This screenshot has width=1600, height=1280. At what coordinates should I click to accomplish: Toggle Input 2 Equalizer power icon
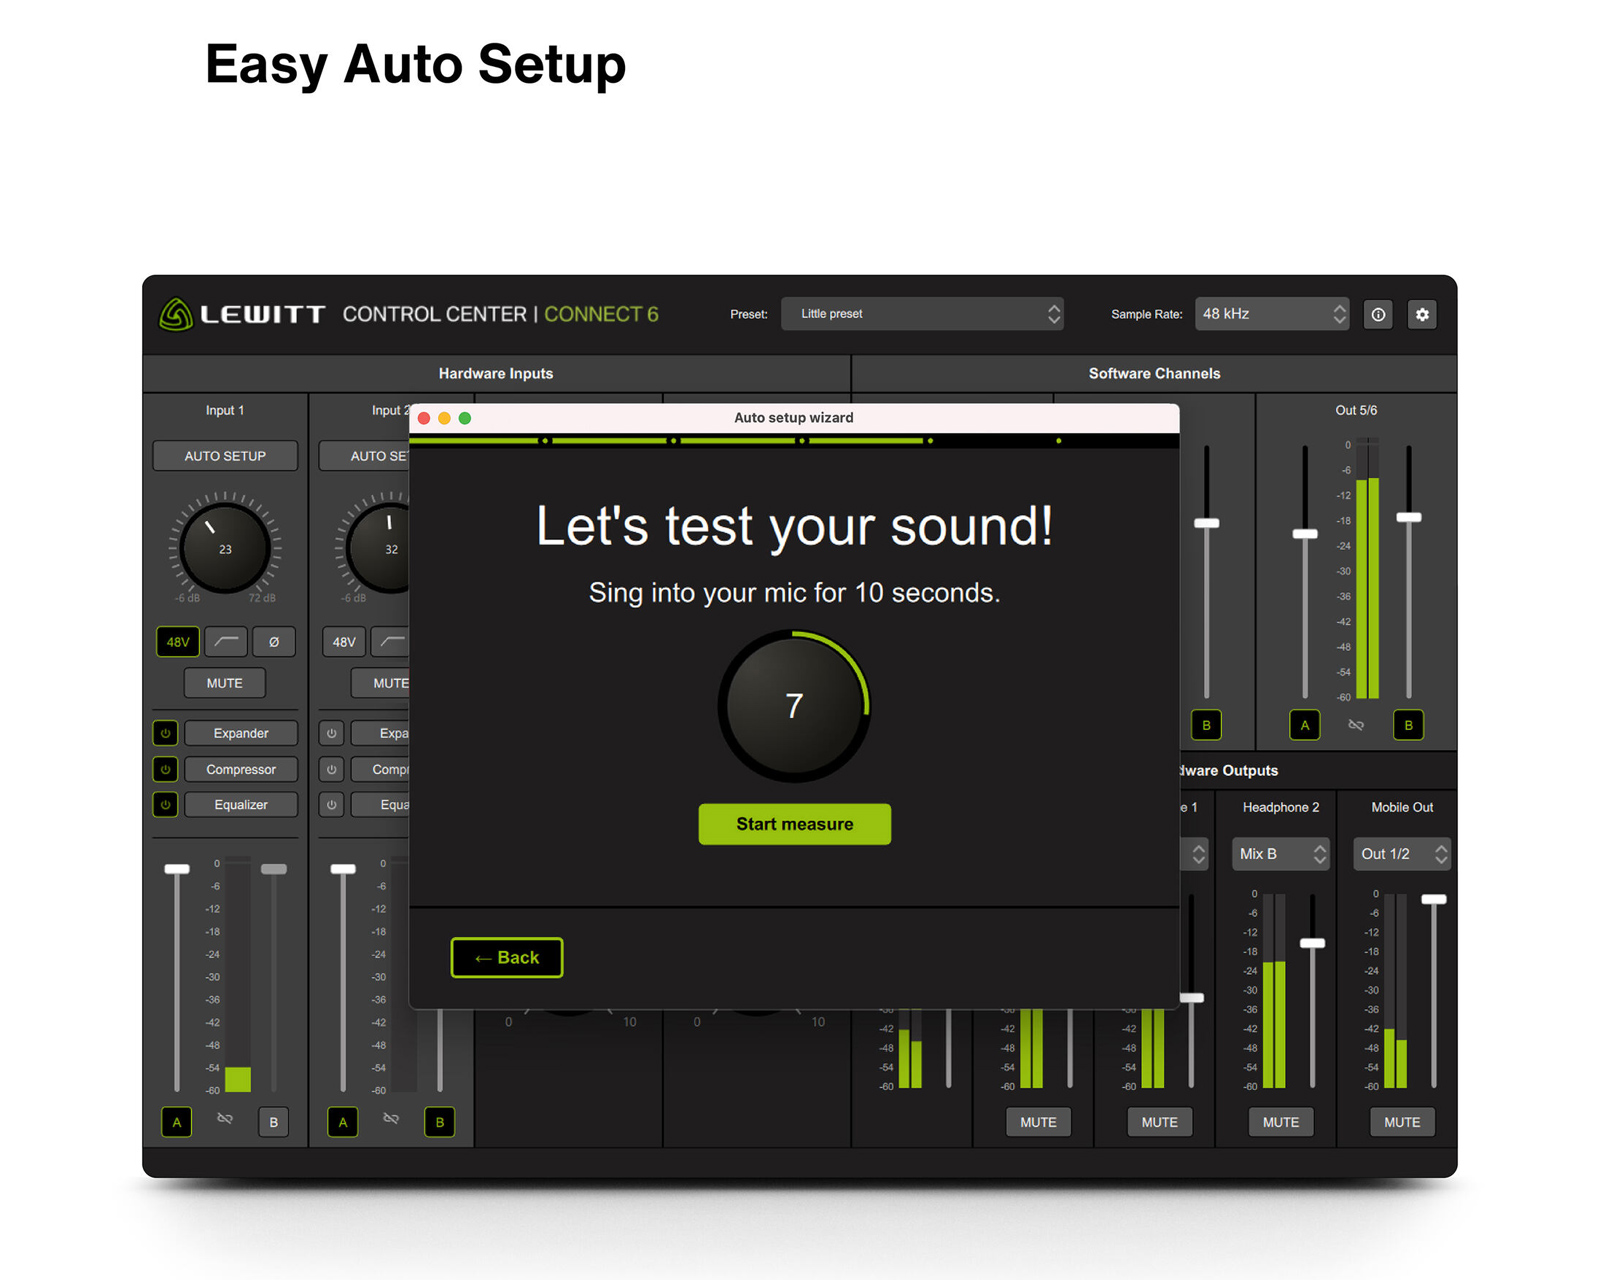click(332, 804)
